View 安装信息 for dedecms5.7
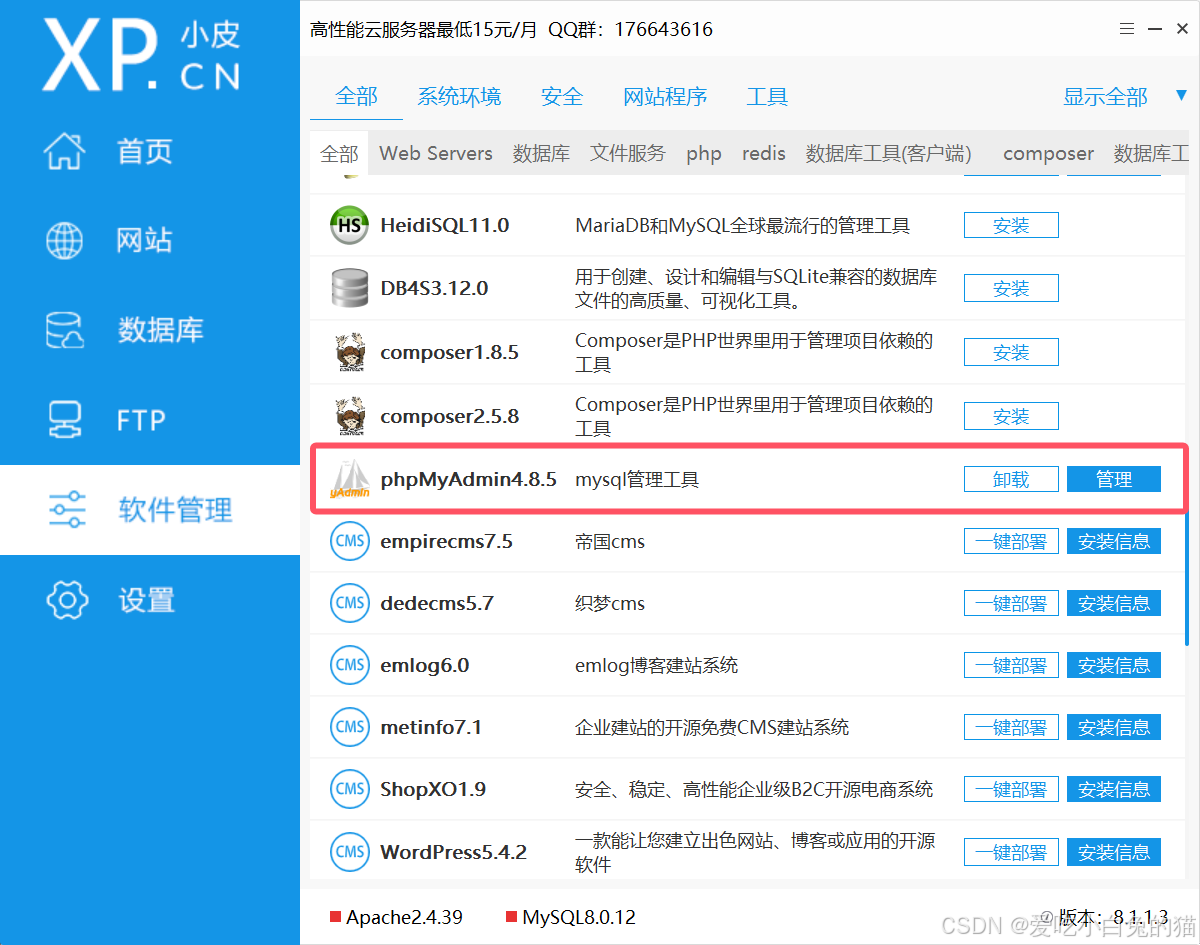The image size is (1200, 945). (1114, 604)
